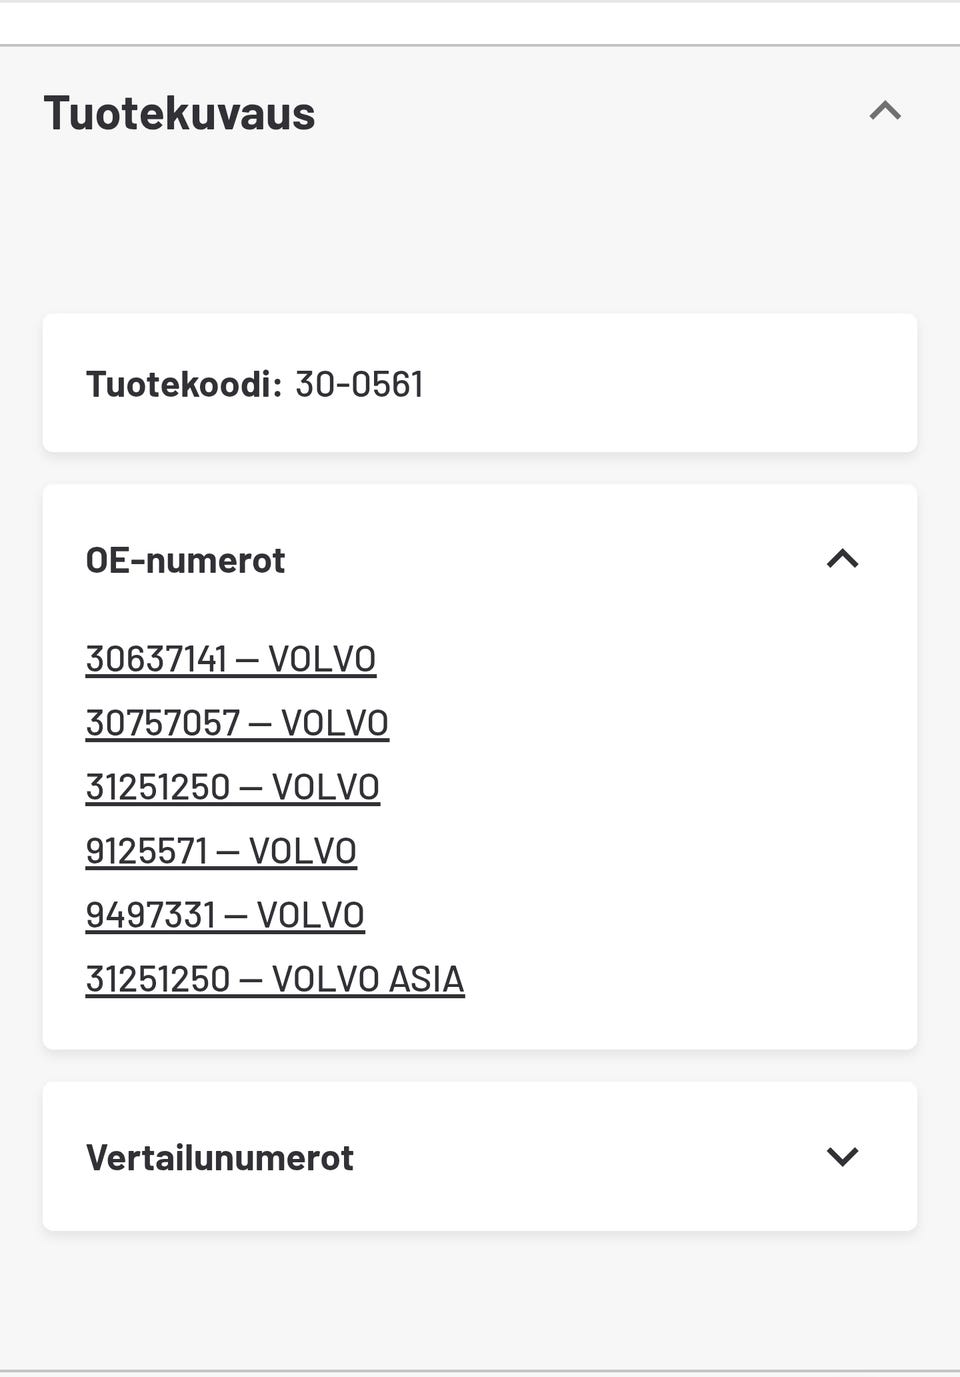Expand the Vertailunumerot chevron arrow
The width and height of the screenshot is (960, 1377).
coord(842,1157)
